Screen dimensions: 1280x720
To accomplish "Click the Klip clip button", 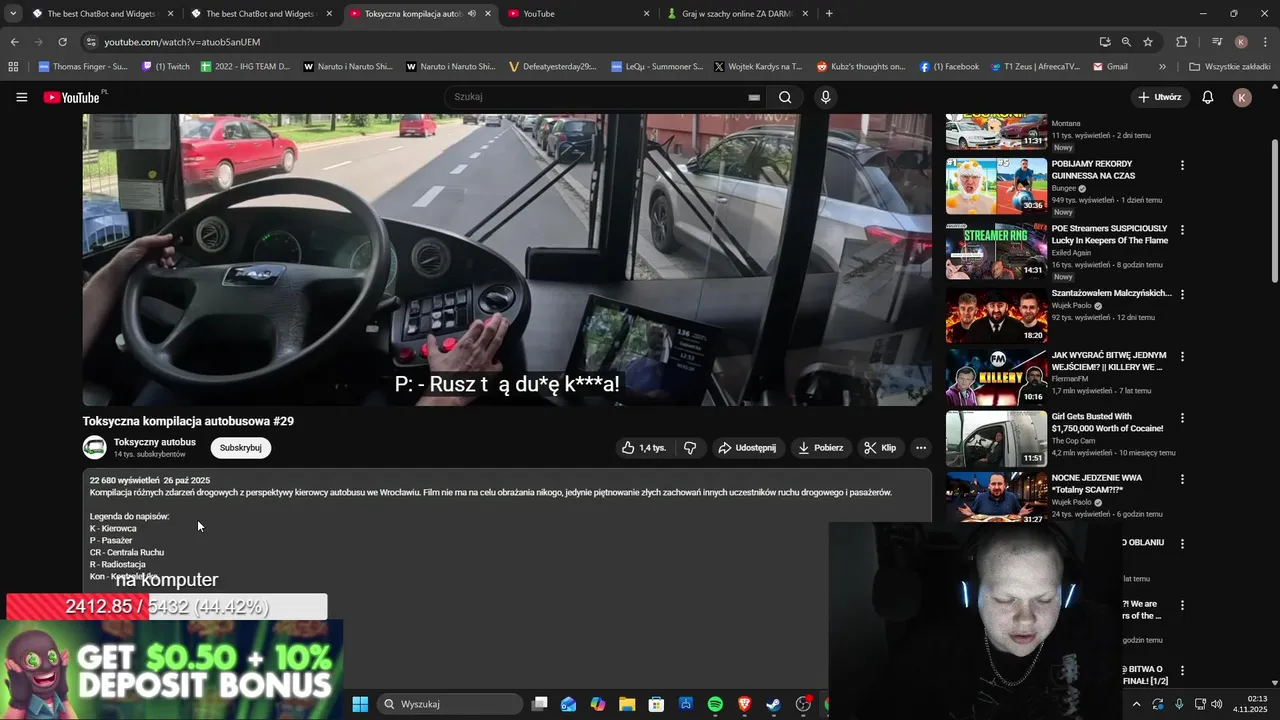I will (x=880, y=448).
